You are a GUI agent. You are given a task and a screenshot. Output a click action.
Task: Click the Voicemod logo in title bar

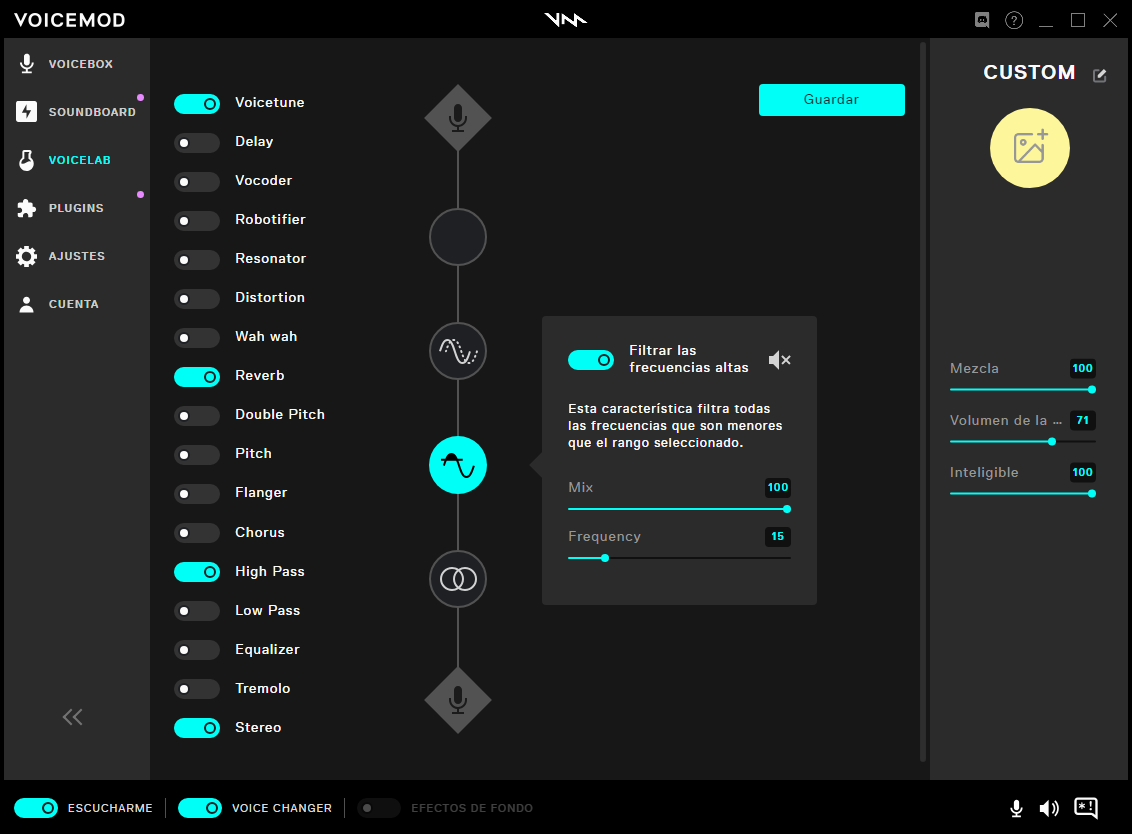coord(566,20)
